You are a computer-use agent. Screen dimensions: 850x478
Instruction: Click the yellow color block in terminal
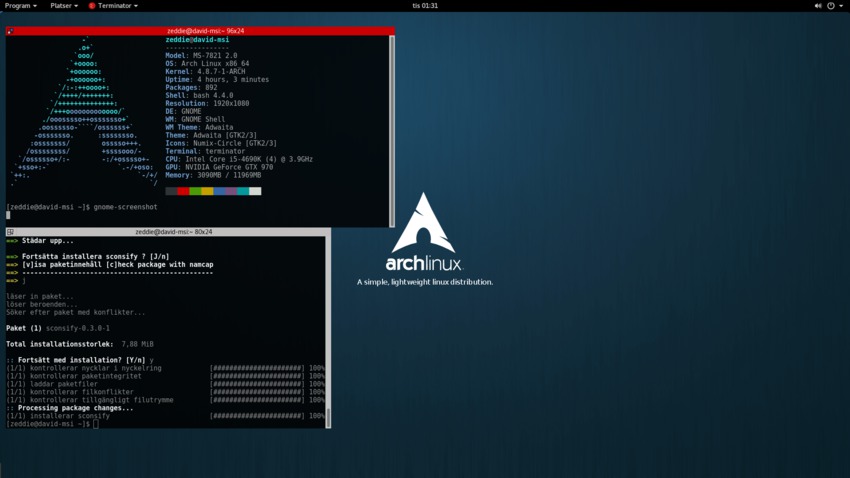[207, 191]
